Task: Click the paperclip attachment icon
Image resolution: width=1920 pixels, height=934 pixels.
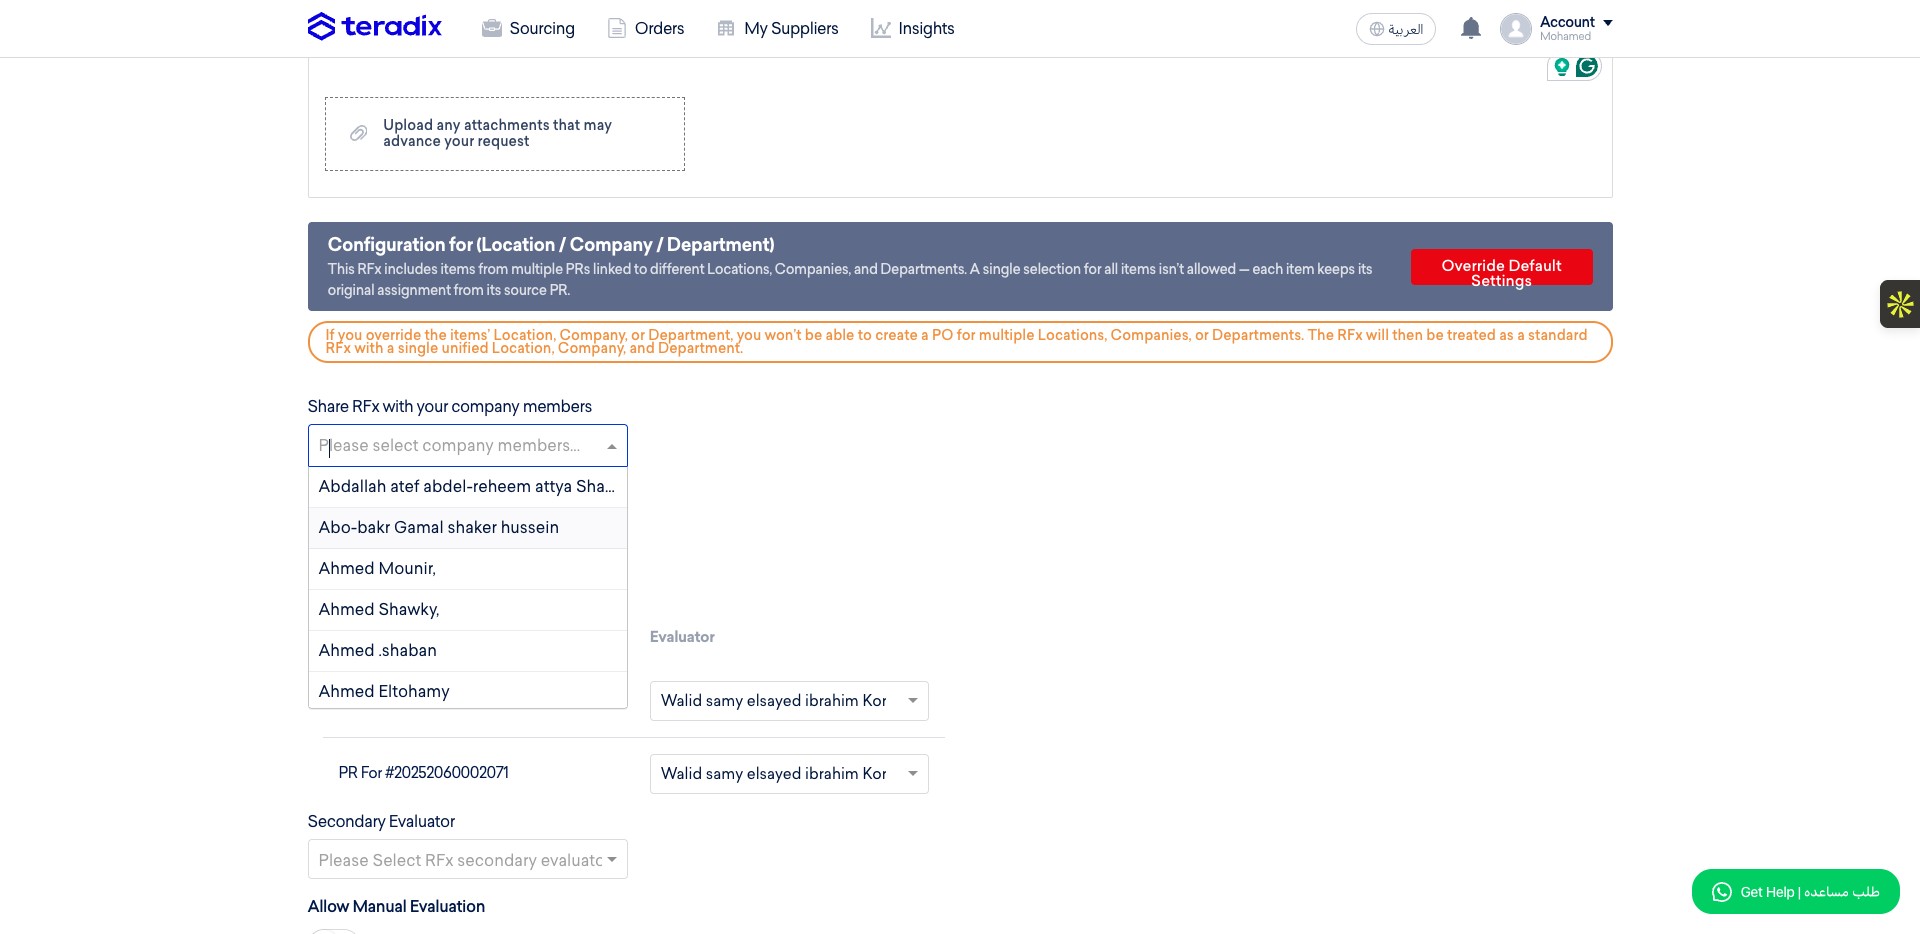Action: pyautogui.click(x=358, y=133)
